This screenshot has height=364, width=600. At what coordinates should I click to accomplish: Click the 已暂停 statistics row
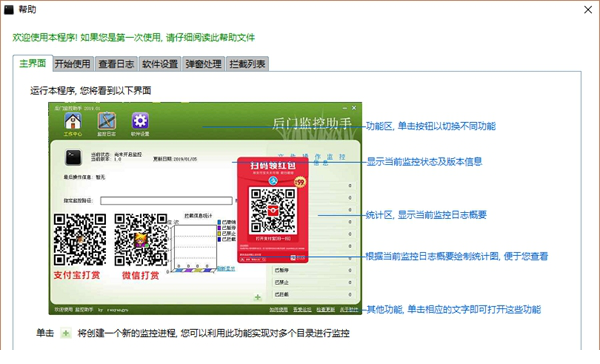(313, 270)
